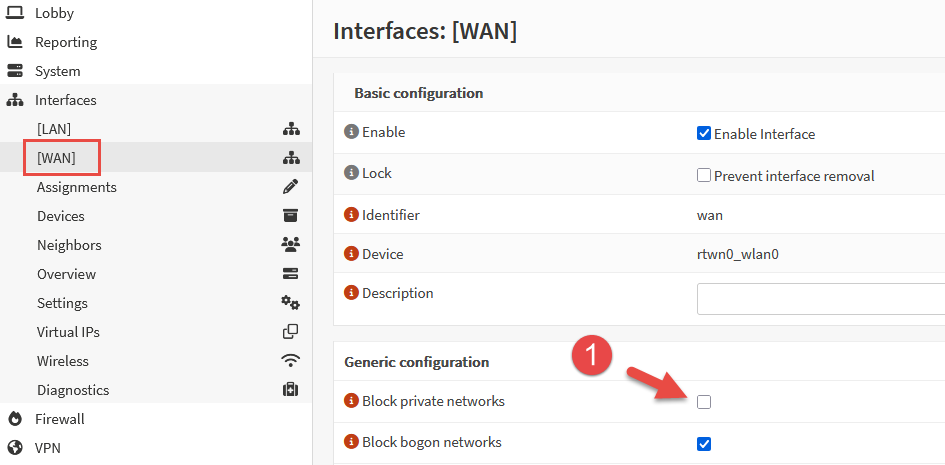Open the Reporting menu
The image size is (945, 465).
[x=66, y=42]
